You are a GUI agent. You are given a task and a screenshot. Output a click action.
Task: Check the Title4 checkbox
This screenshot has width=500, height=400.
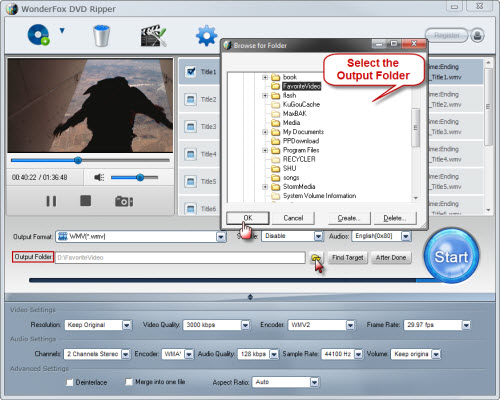click(x=191, y=154)
